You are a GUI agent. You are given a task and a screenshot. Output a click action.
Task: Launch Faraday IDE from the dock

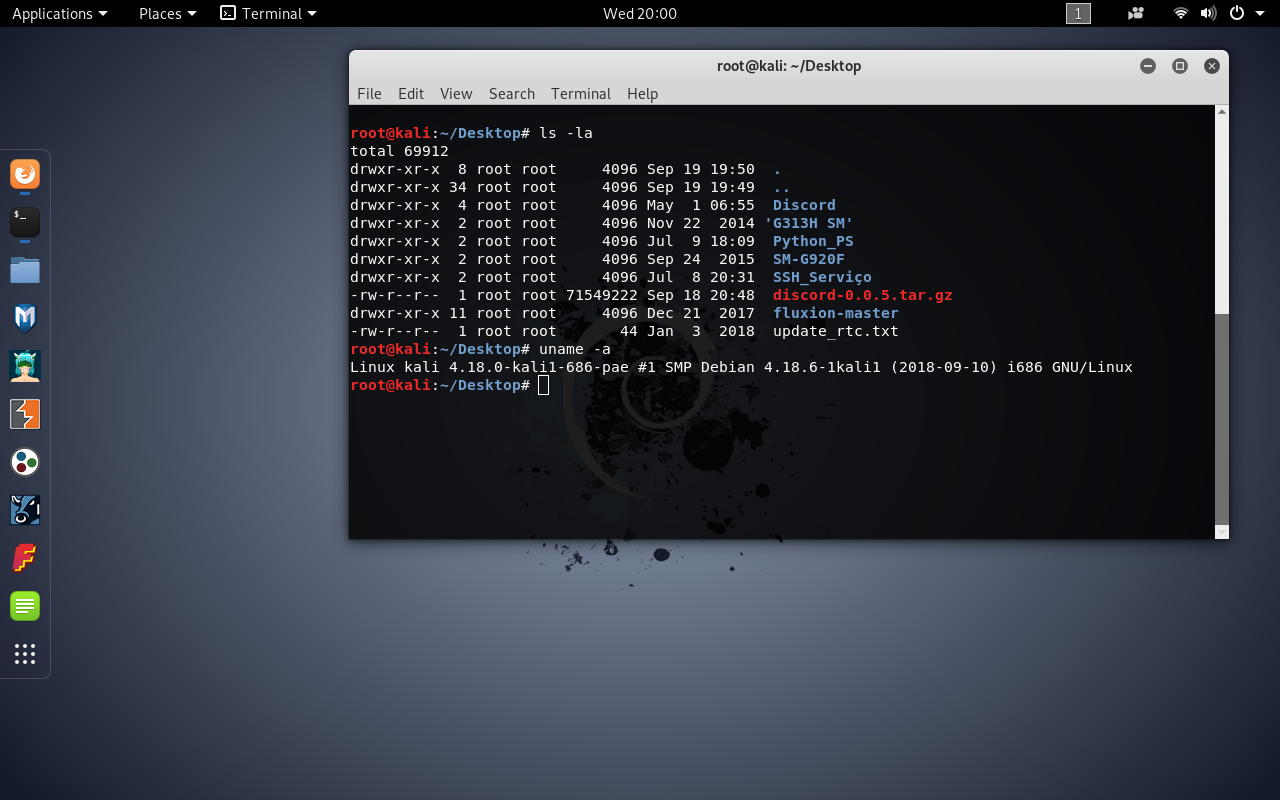25,558
